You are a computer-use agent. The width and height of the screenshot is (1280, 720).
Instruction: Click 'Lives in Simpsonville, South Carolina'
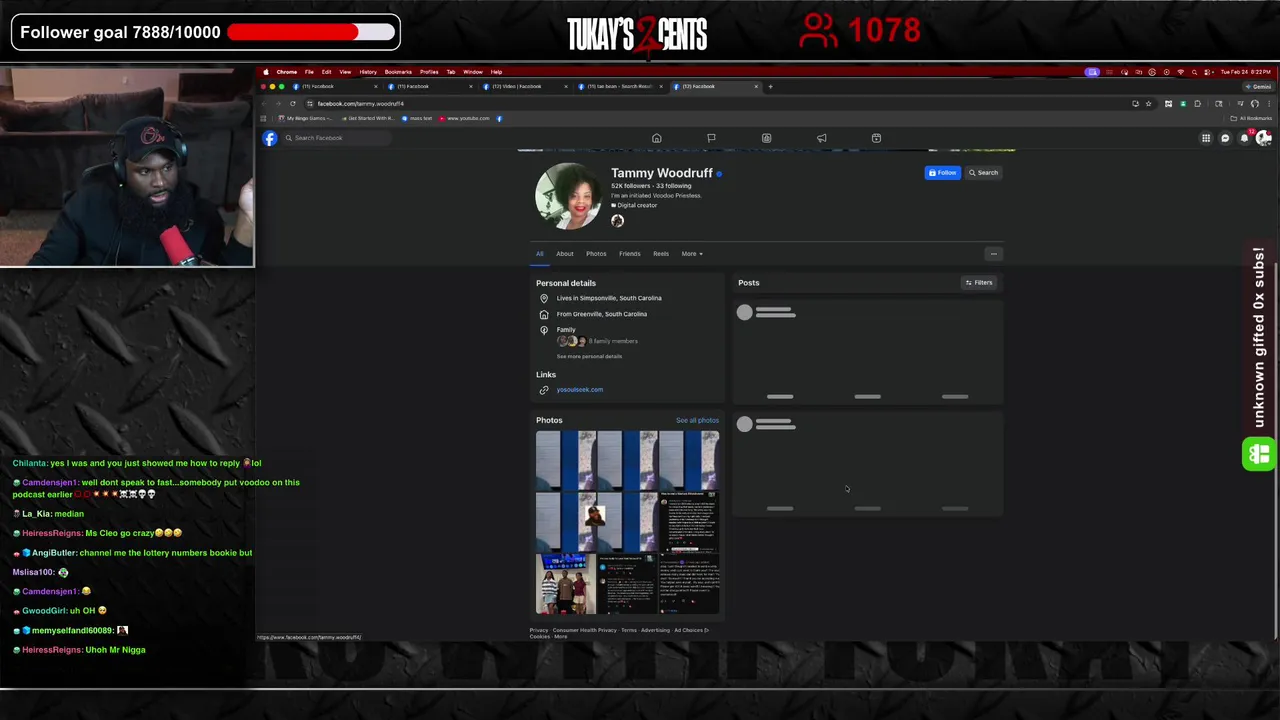[x=609, y=298]
